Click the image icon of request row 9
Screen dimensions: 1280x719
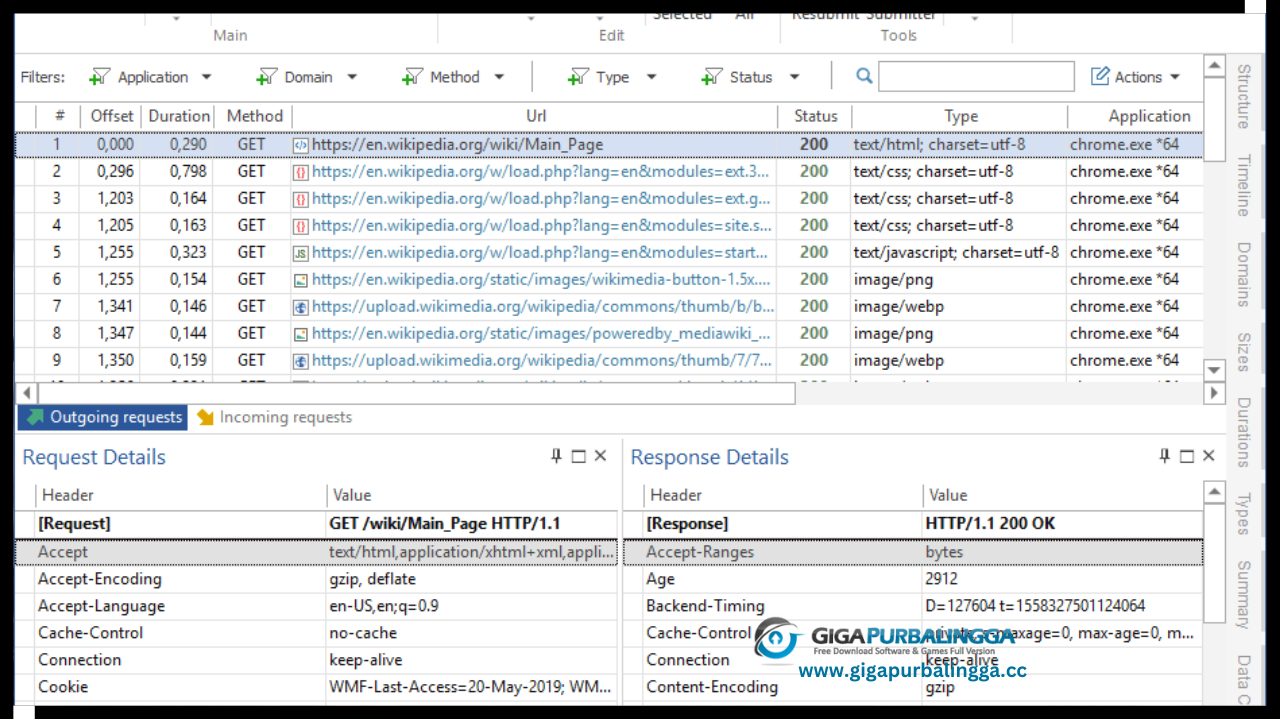click(300, 361)
